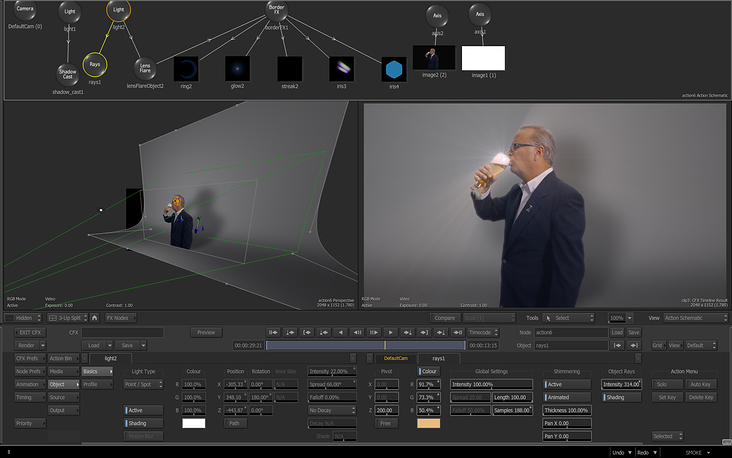Viewport: 732px width, 458px height.
Task: Select the light1 Light node
Action: [70, 12]
